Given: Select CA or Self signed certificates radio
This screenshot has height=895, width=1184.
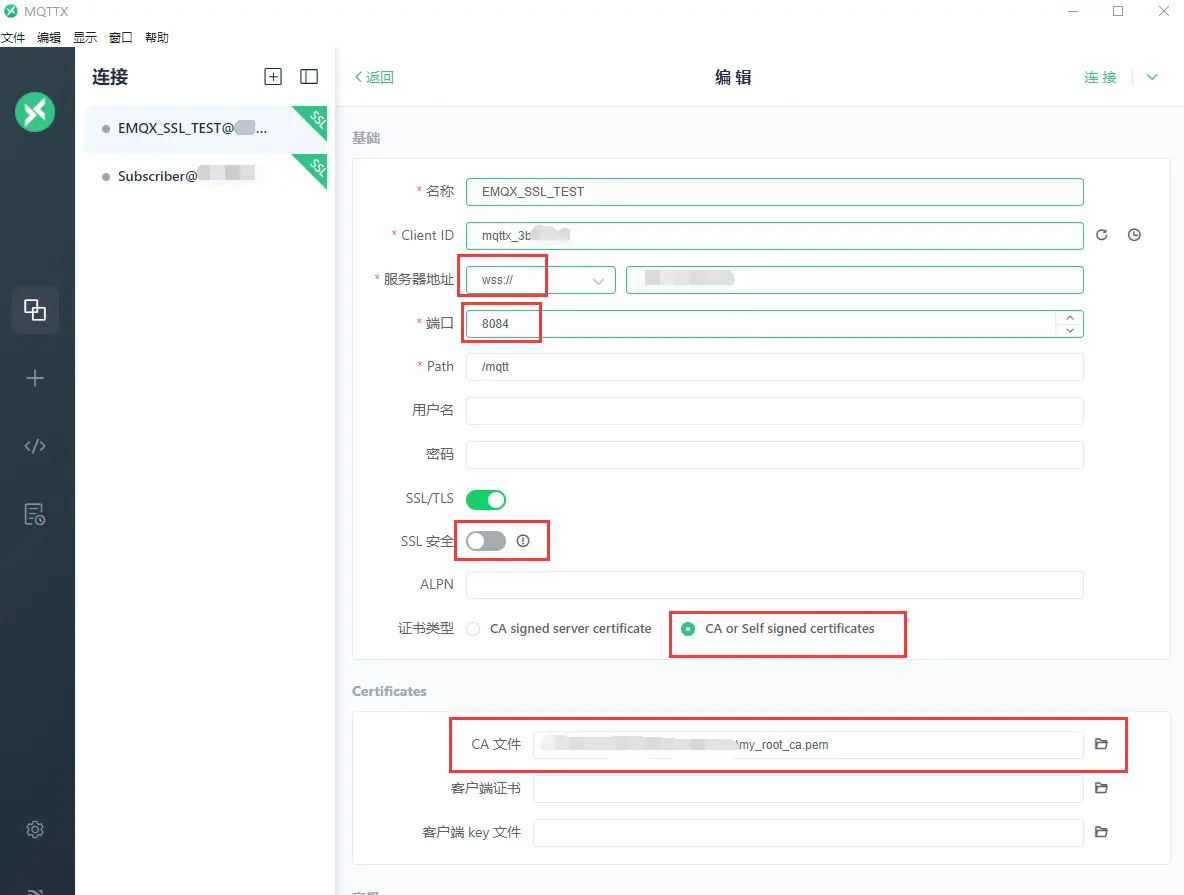Looking at the screenshot, I should [x=688, y=628].
